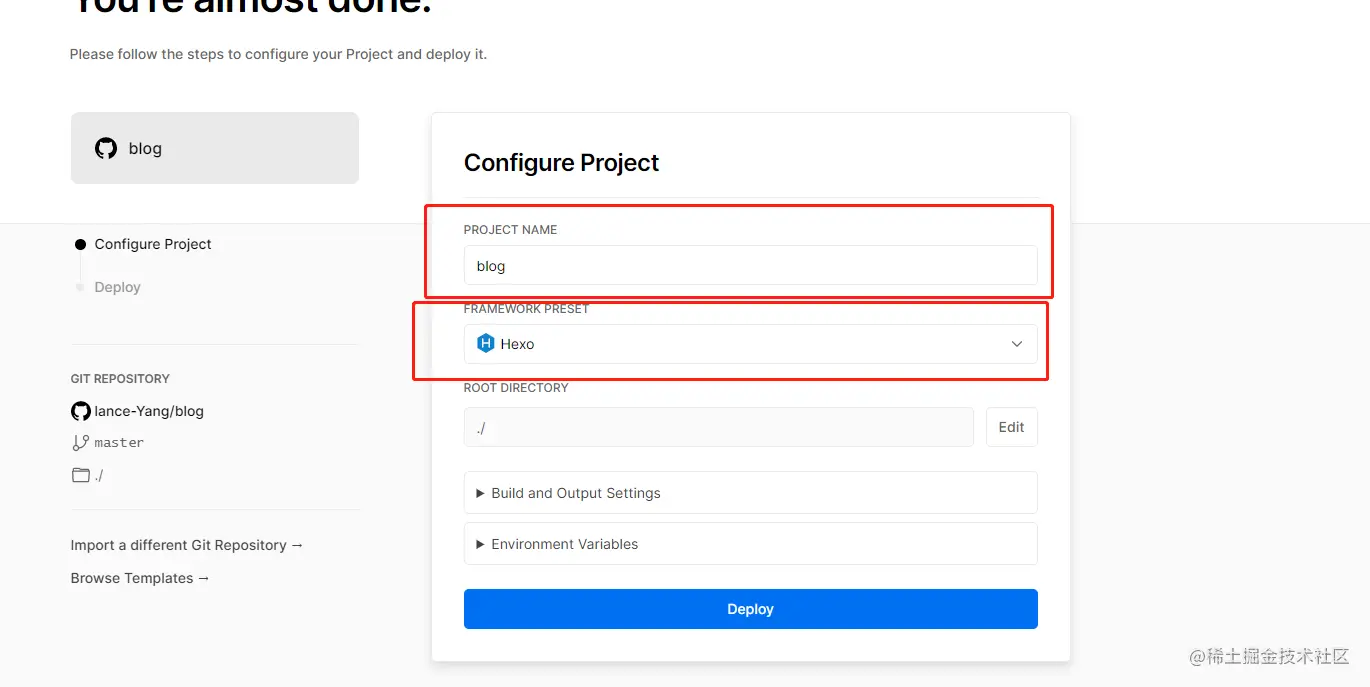Focus the Project Name input field
The image size is (1370, 687).
750,266
